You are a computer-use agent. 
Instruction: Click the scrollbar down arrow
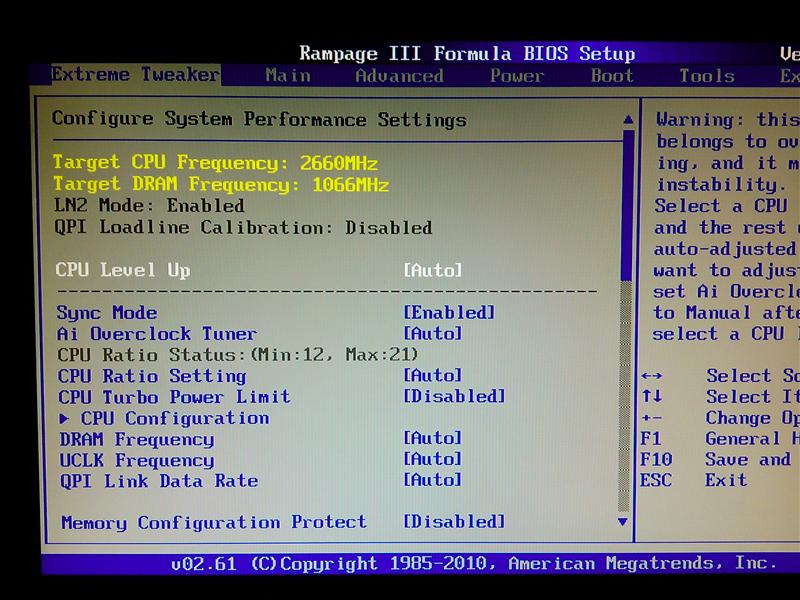pos(625,522)
